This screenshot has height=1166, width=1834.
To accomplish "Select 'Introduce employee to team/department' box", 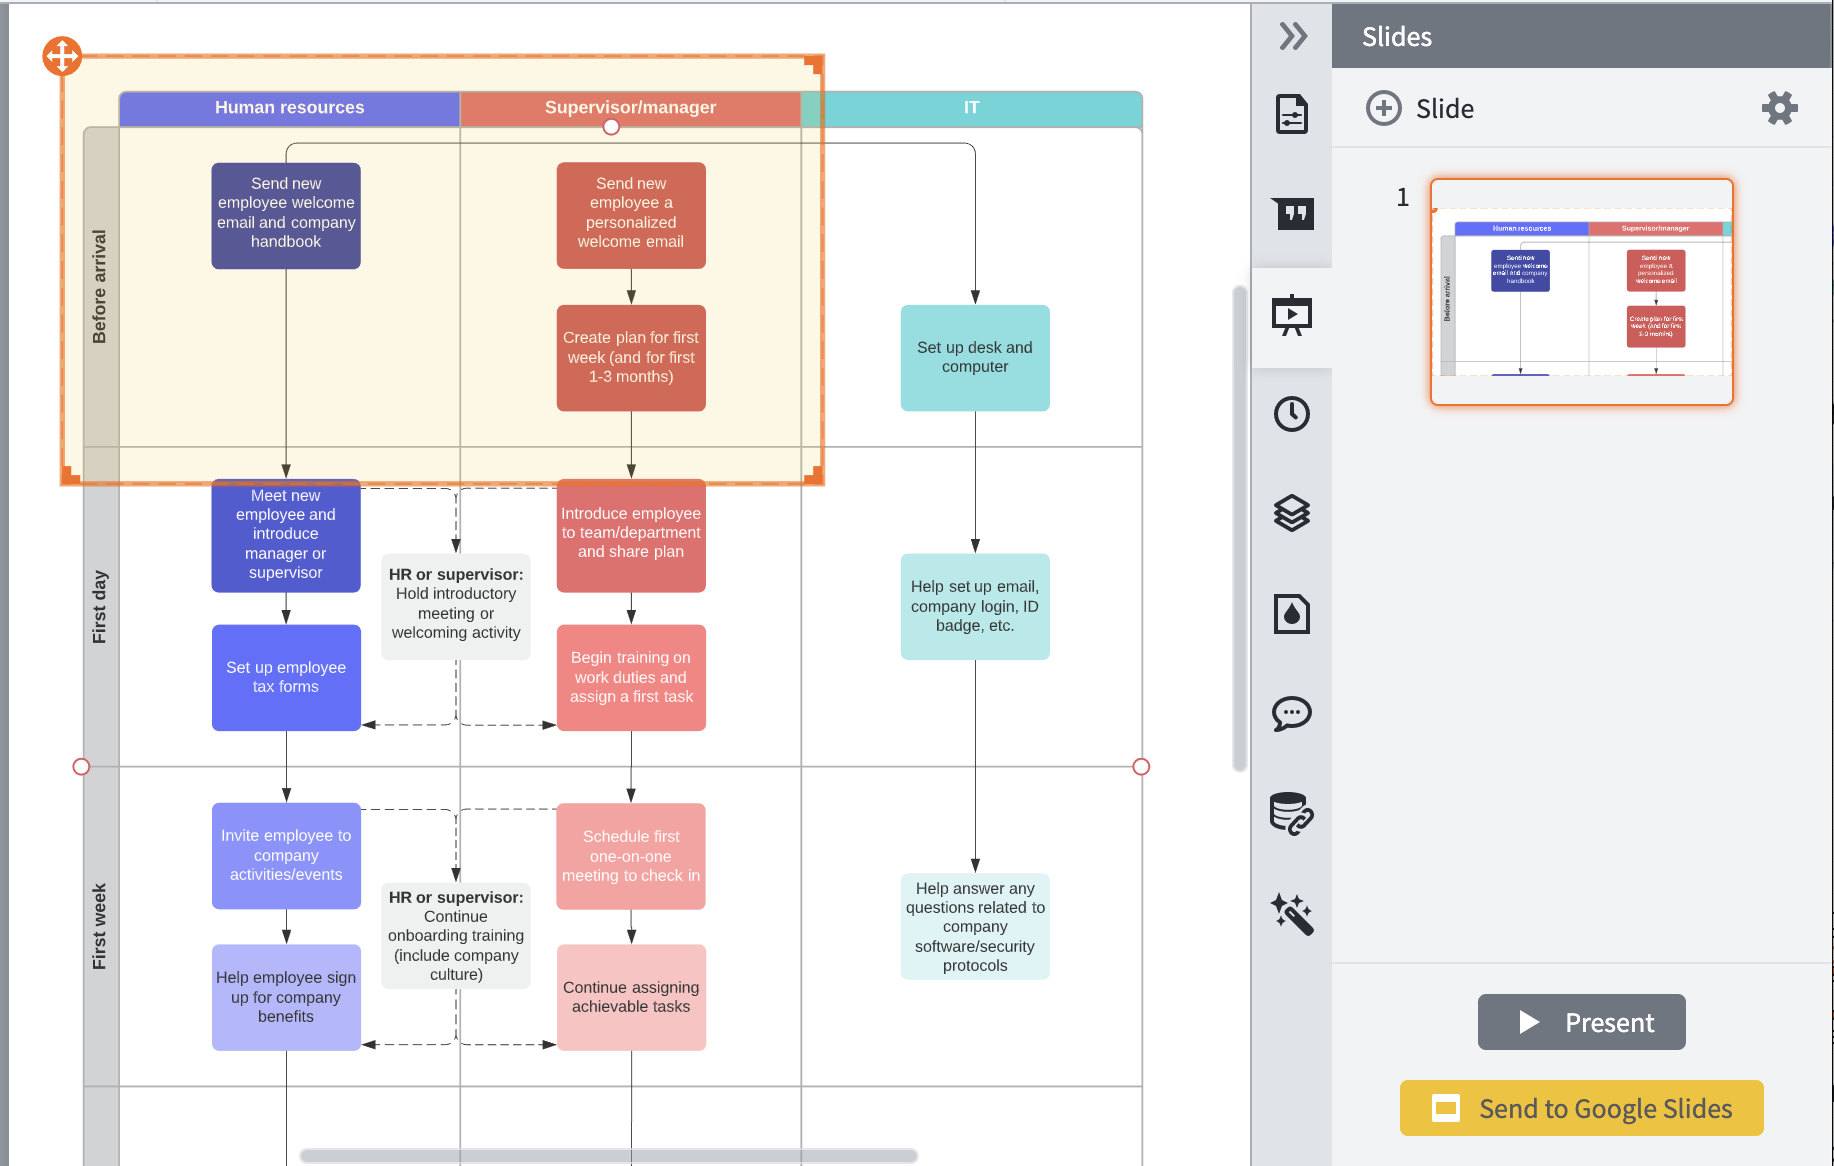I will [x=631, y=536].
